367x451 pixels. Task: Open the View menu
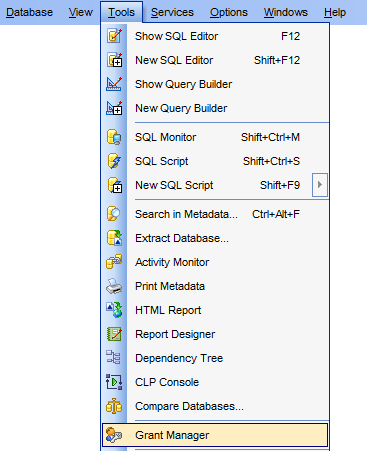point(81,12)
